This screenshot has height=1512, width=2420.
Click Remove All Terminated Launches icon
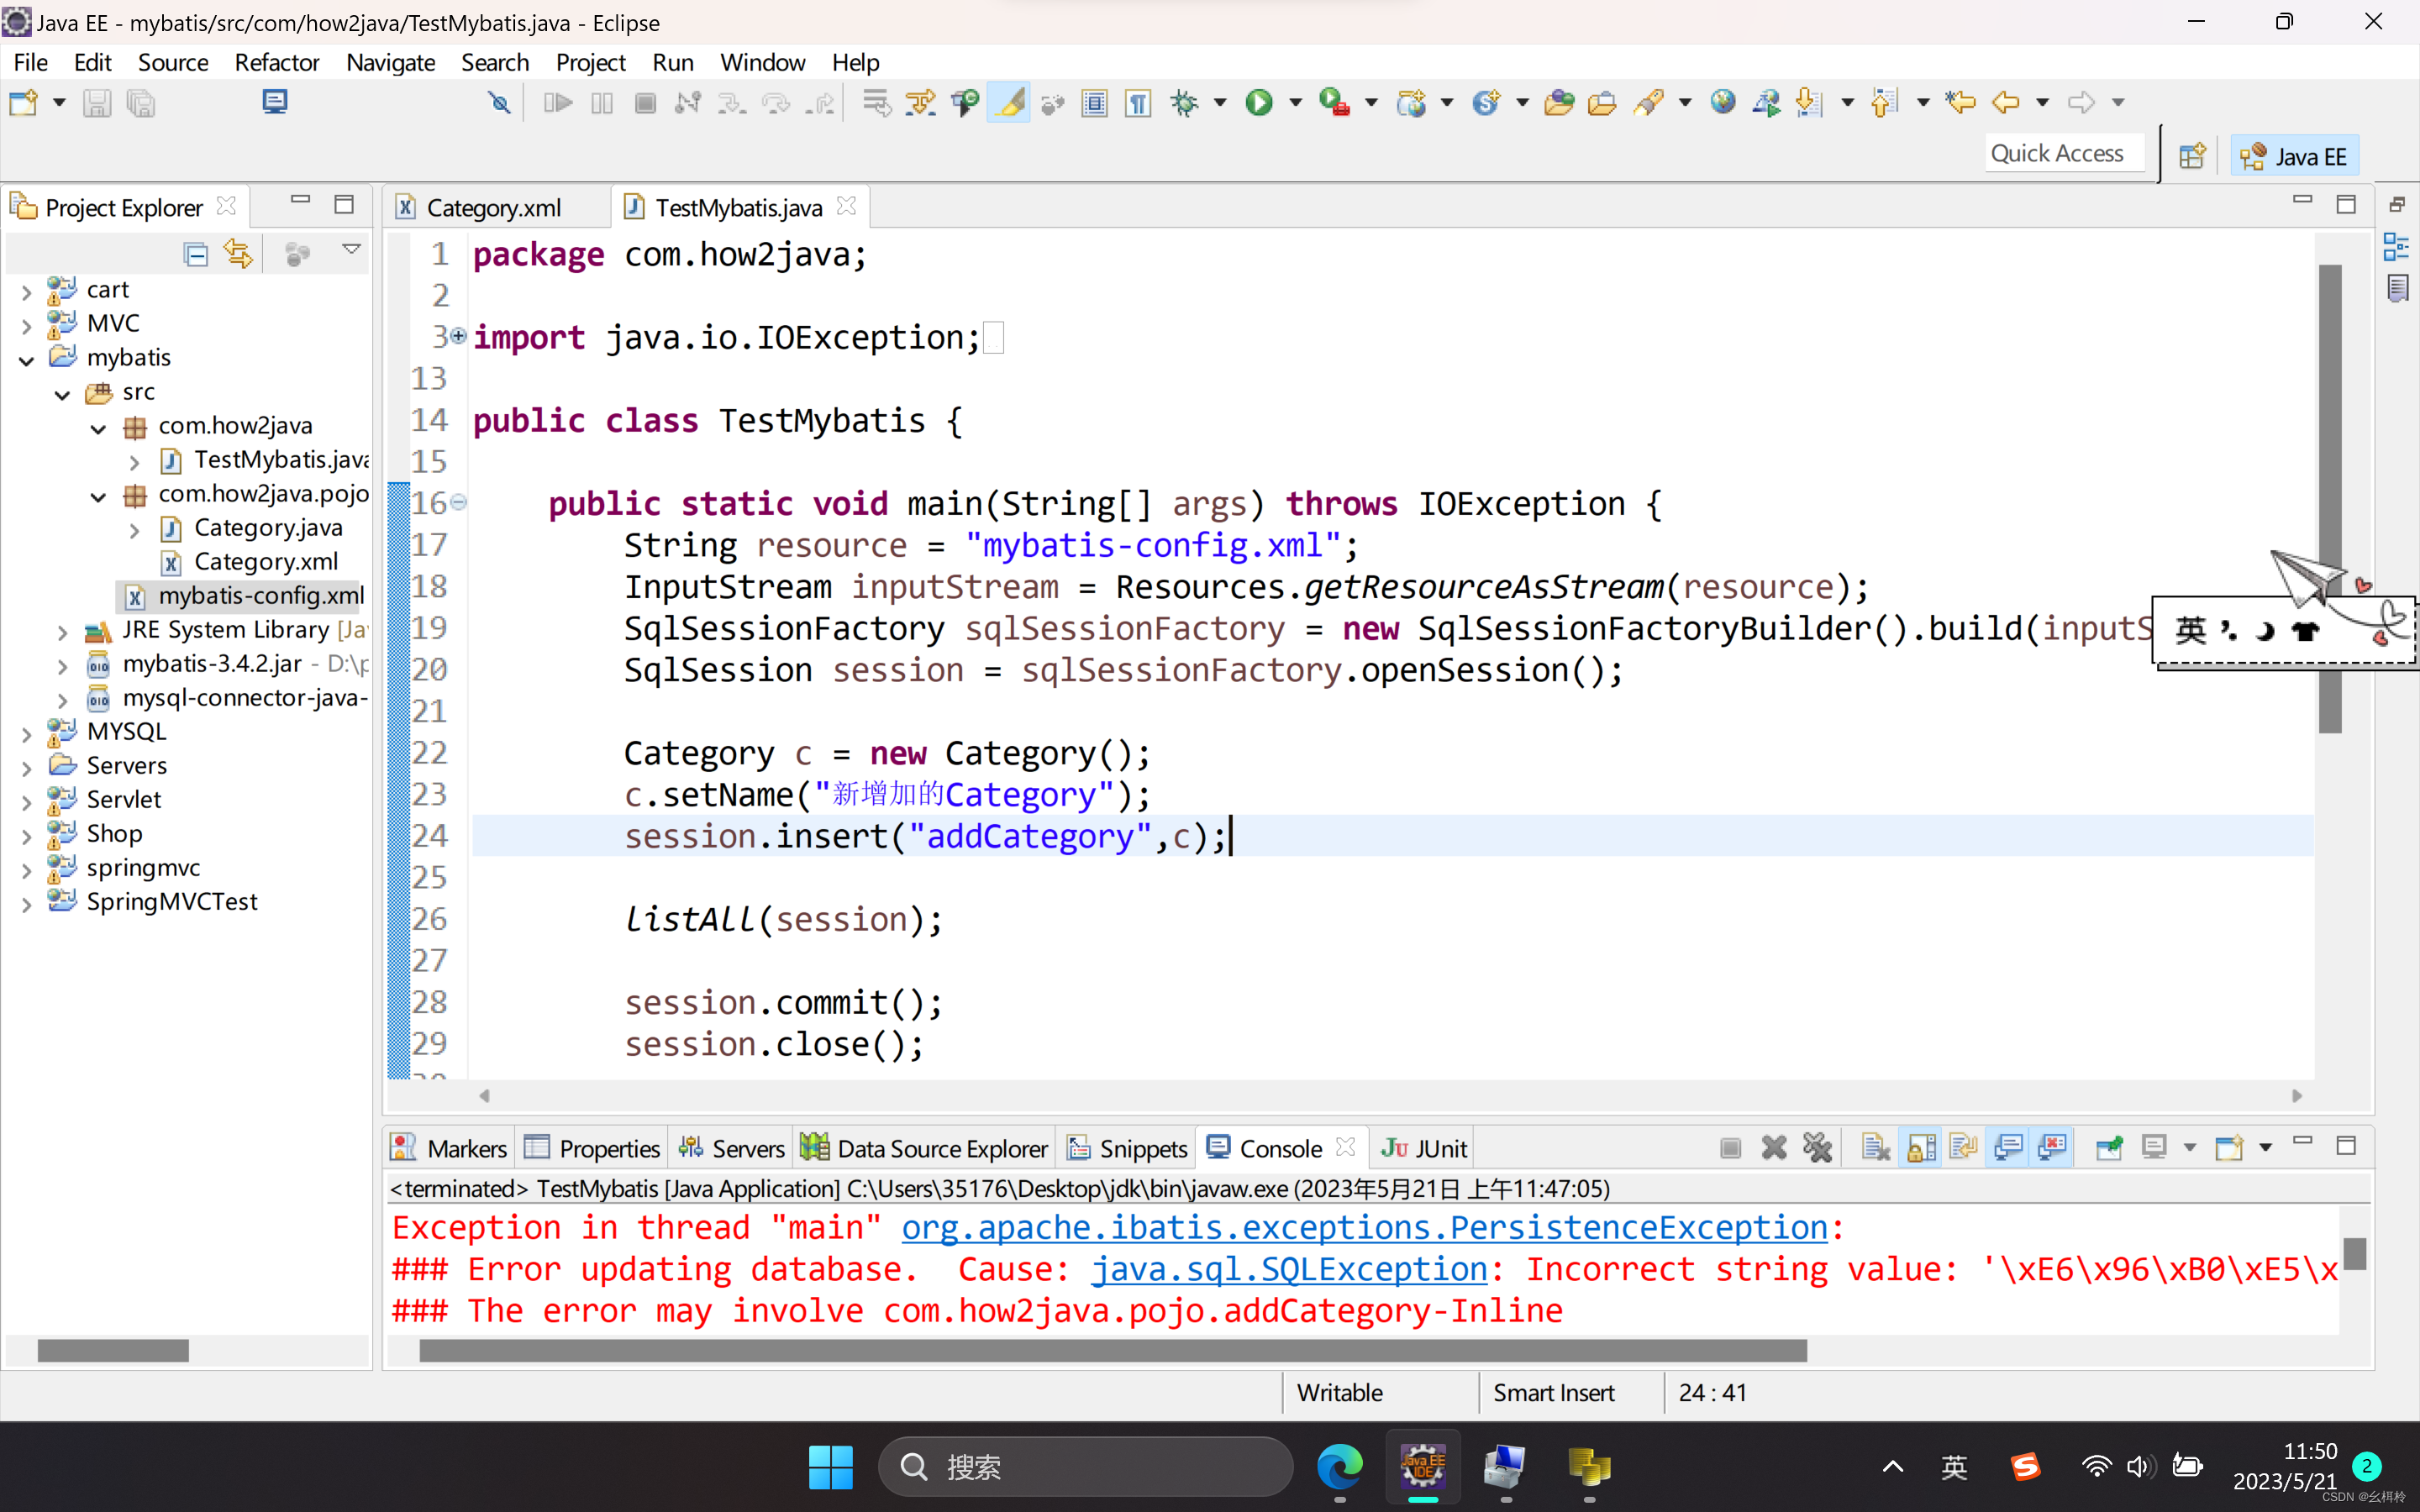point(1817,1148)
